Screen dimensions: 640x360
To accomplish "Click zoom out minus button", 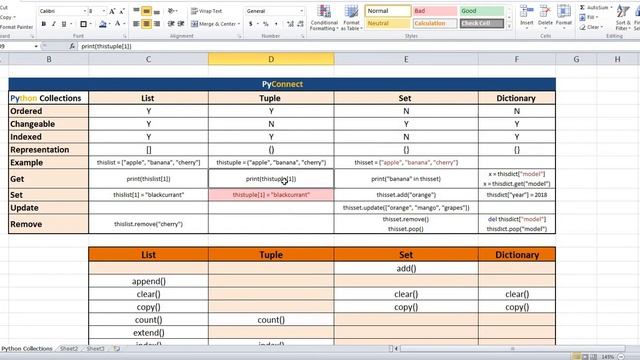I will point(621,357).
